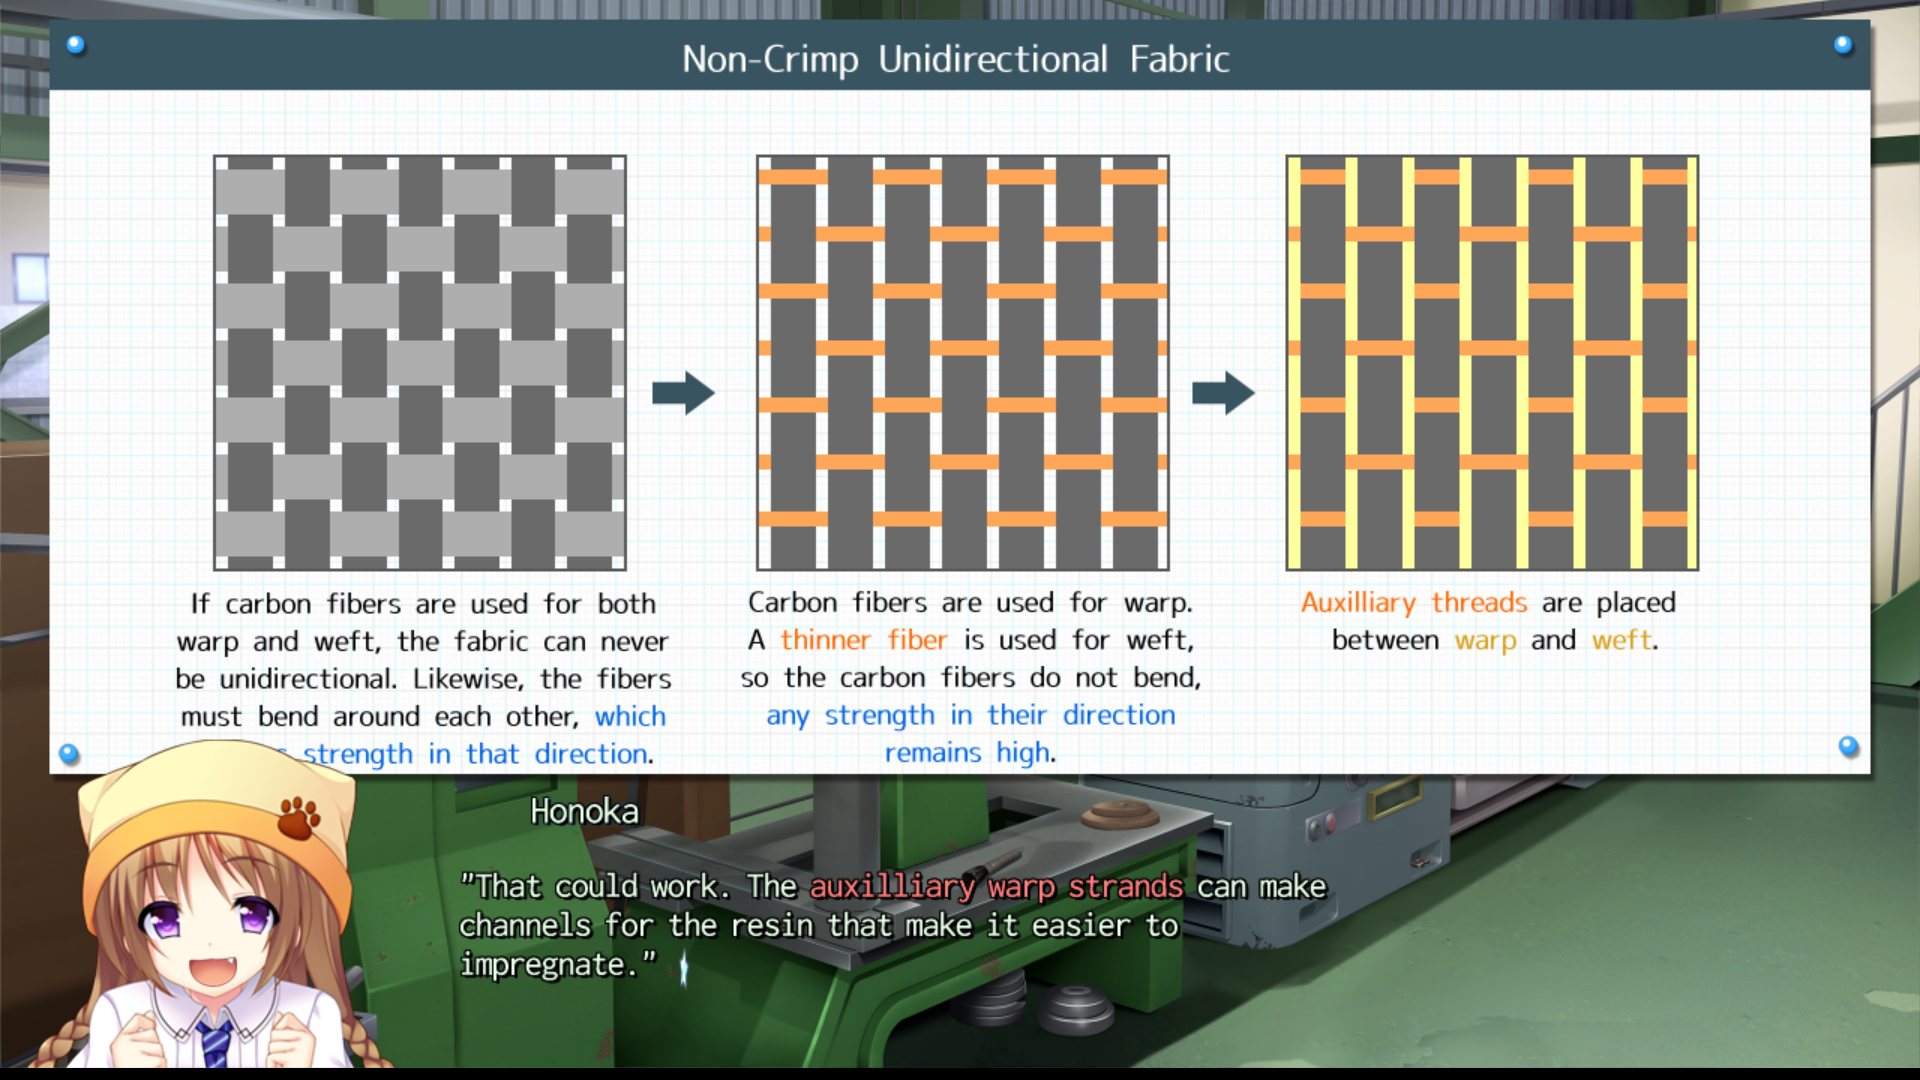Click the 'Non-Crimp Unidirectional Fabric' title bar
The image size is (1920, 1080).
[956, 59]
